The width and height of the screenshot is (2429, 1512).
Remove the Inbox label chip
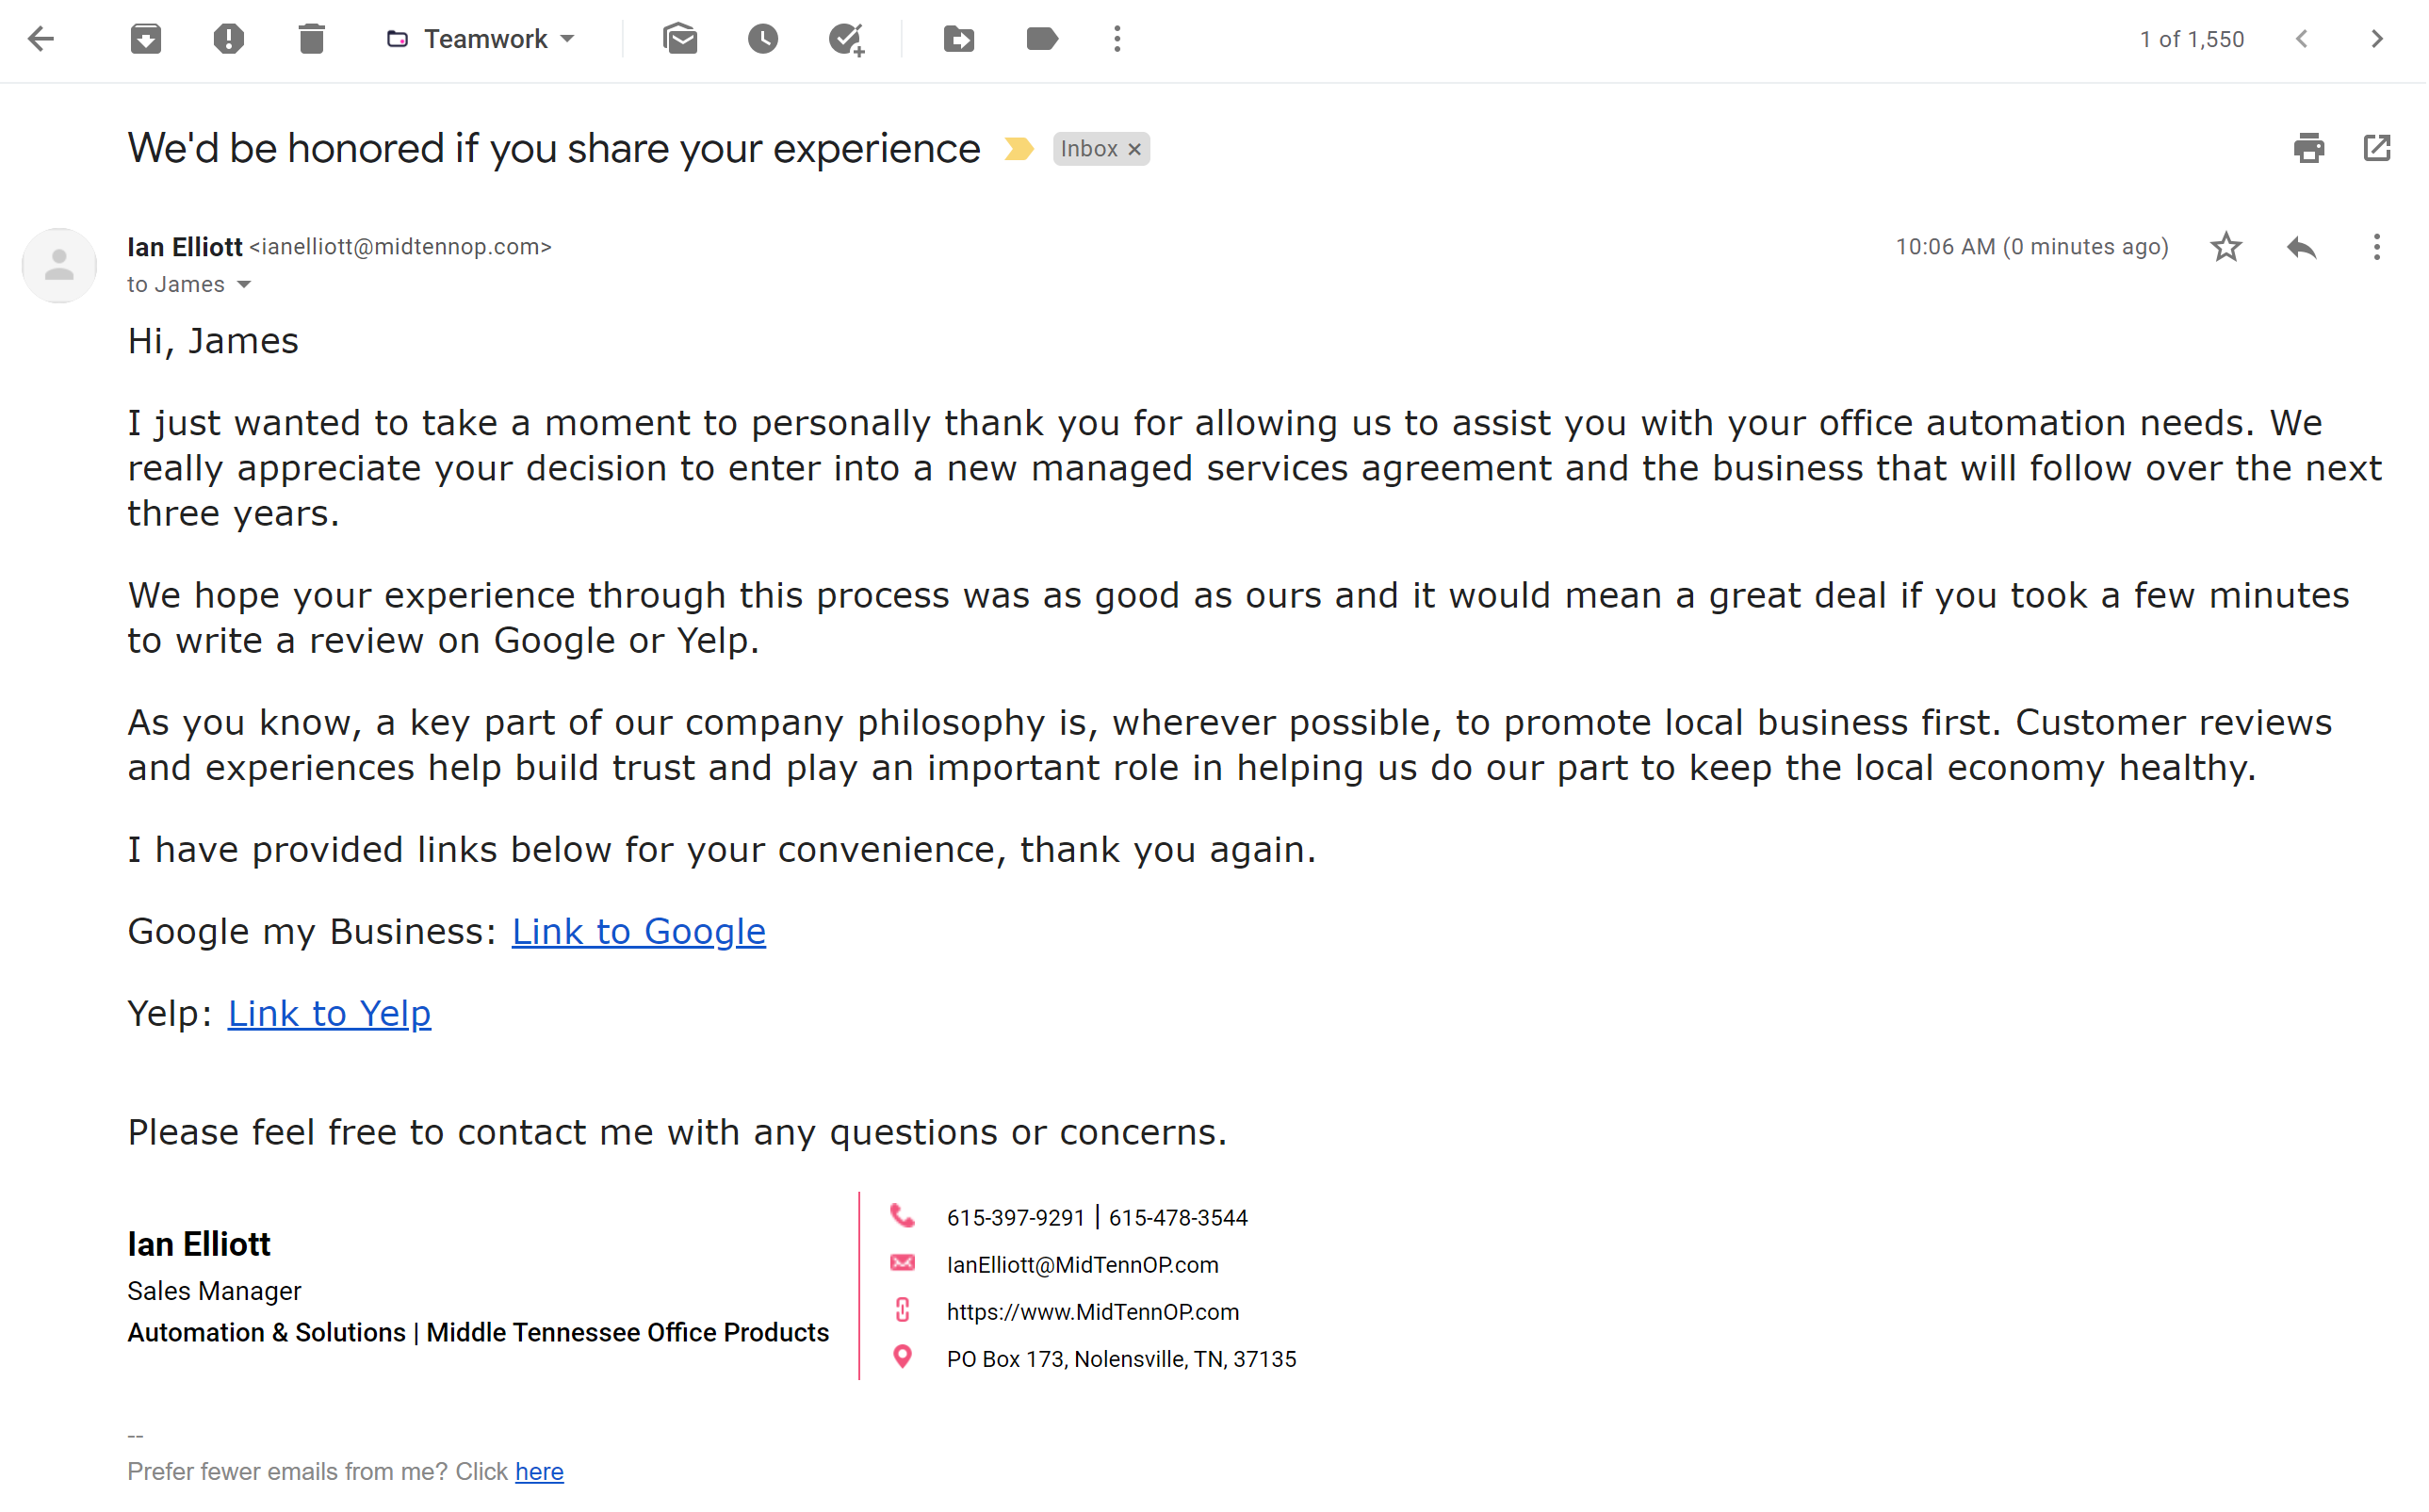click(1135, 150)
